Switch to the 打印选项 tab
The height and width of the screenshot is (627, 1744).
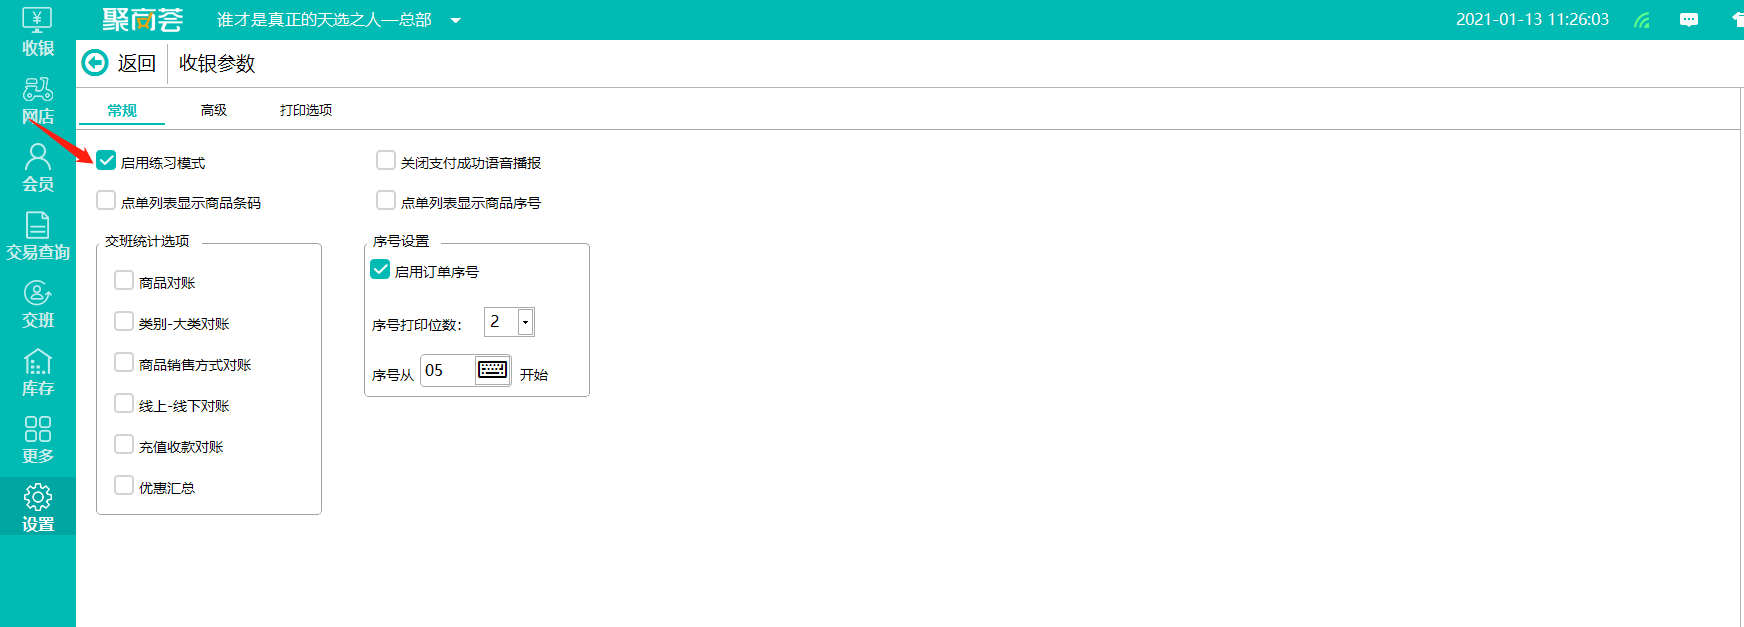[306, 110]
